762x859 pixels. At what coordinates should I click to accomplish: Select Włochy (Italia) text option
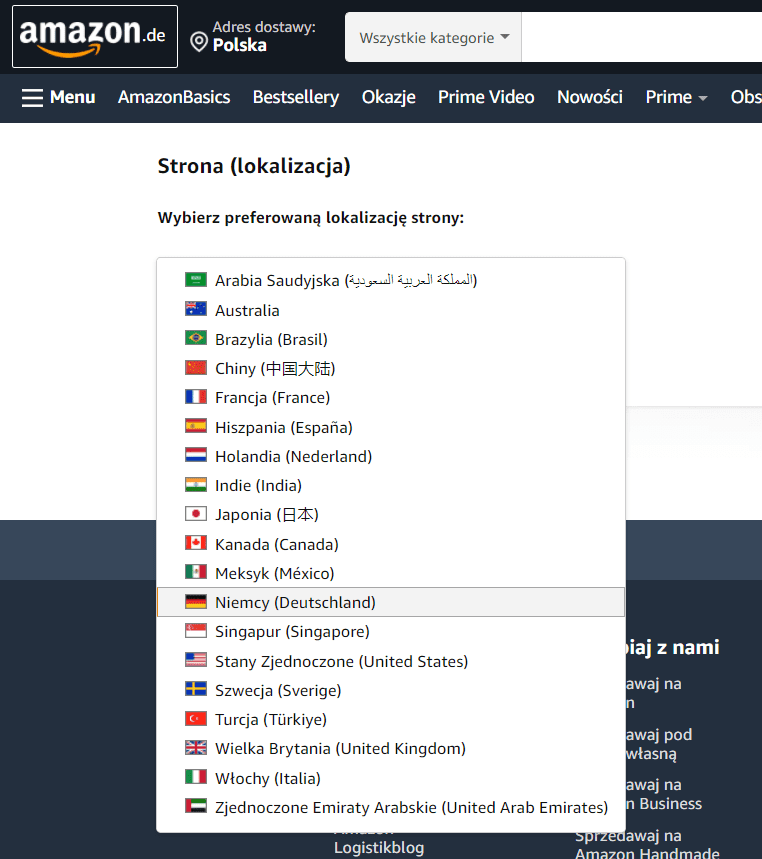click(x=268, y=778)
